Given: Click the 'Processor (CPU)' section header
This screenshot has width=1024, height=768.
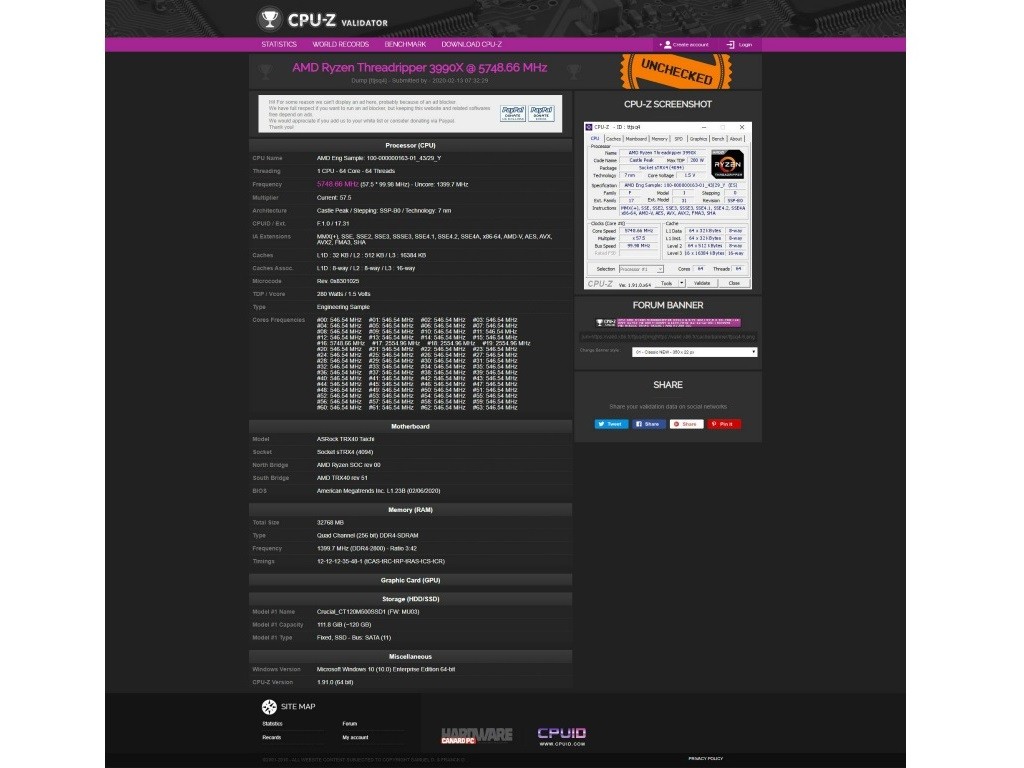Looking at the screenshot, I should [410, 146].
